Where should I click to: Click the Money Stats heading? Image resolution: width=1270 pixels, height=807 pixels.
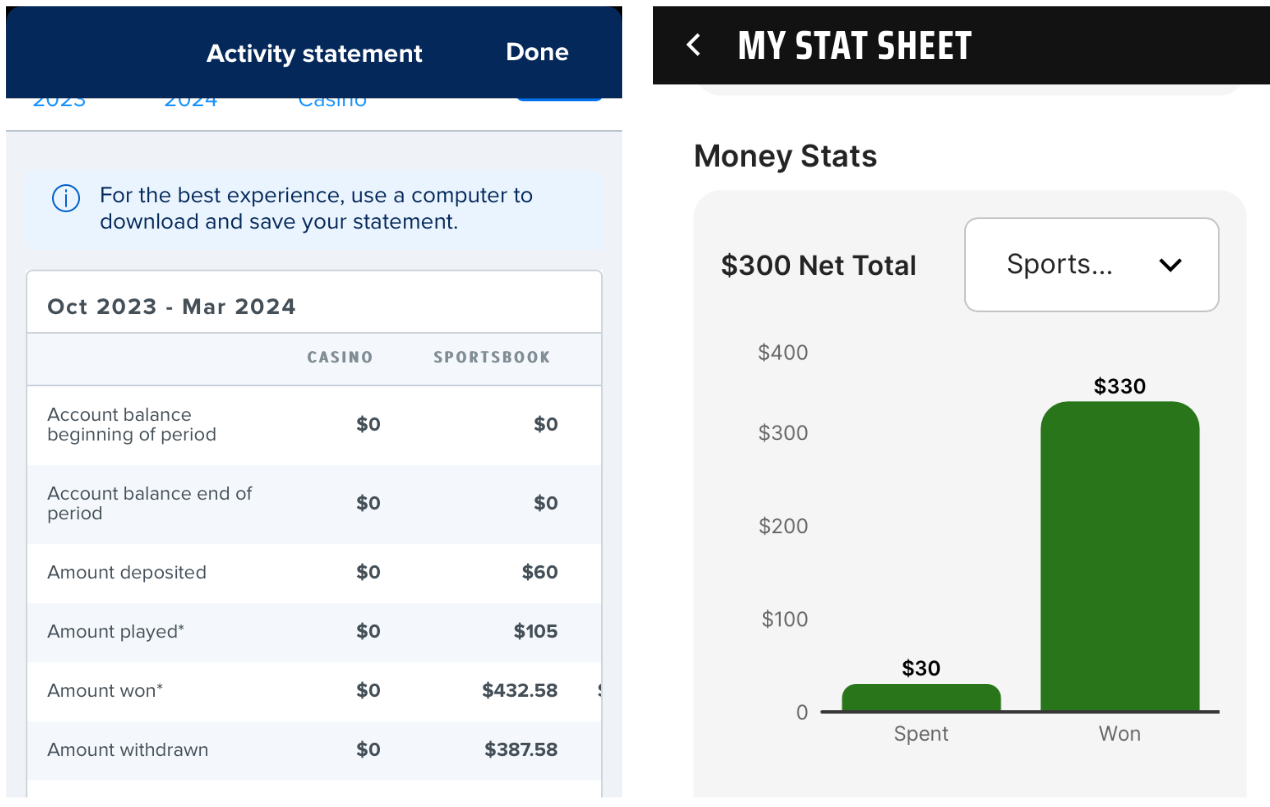point(785,156)
